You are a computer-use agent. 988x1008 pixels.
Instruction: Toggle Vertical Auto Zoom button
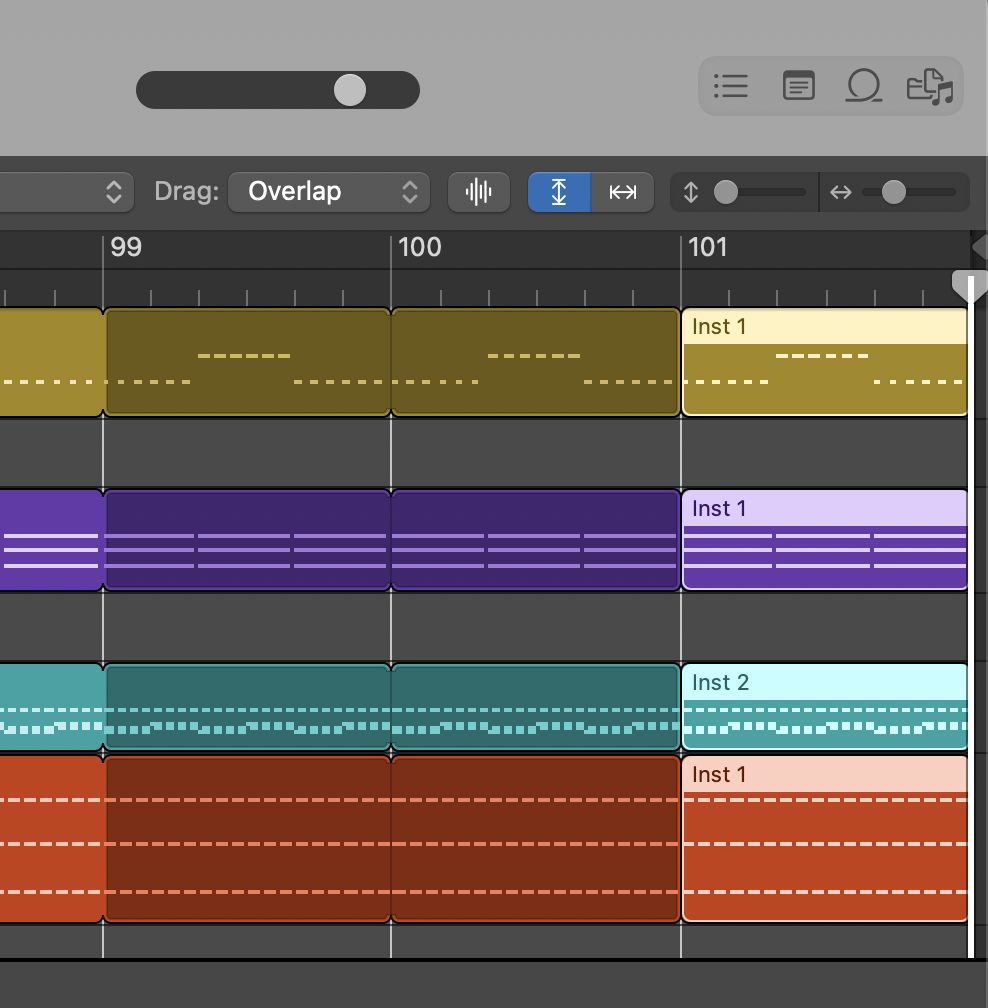(559, 192)
